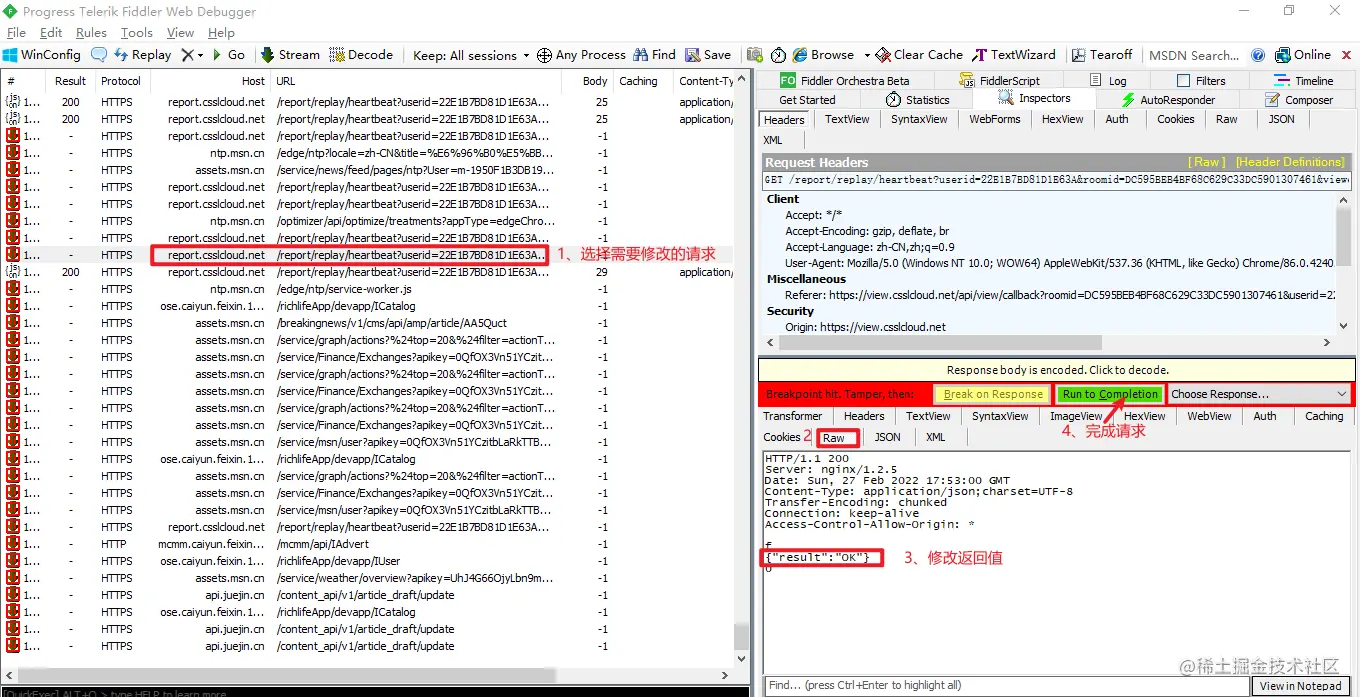
Task: Launch Browse with Internet Explorer icon
Action: click(823, 55)
